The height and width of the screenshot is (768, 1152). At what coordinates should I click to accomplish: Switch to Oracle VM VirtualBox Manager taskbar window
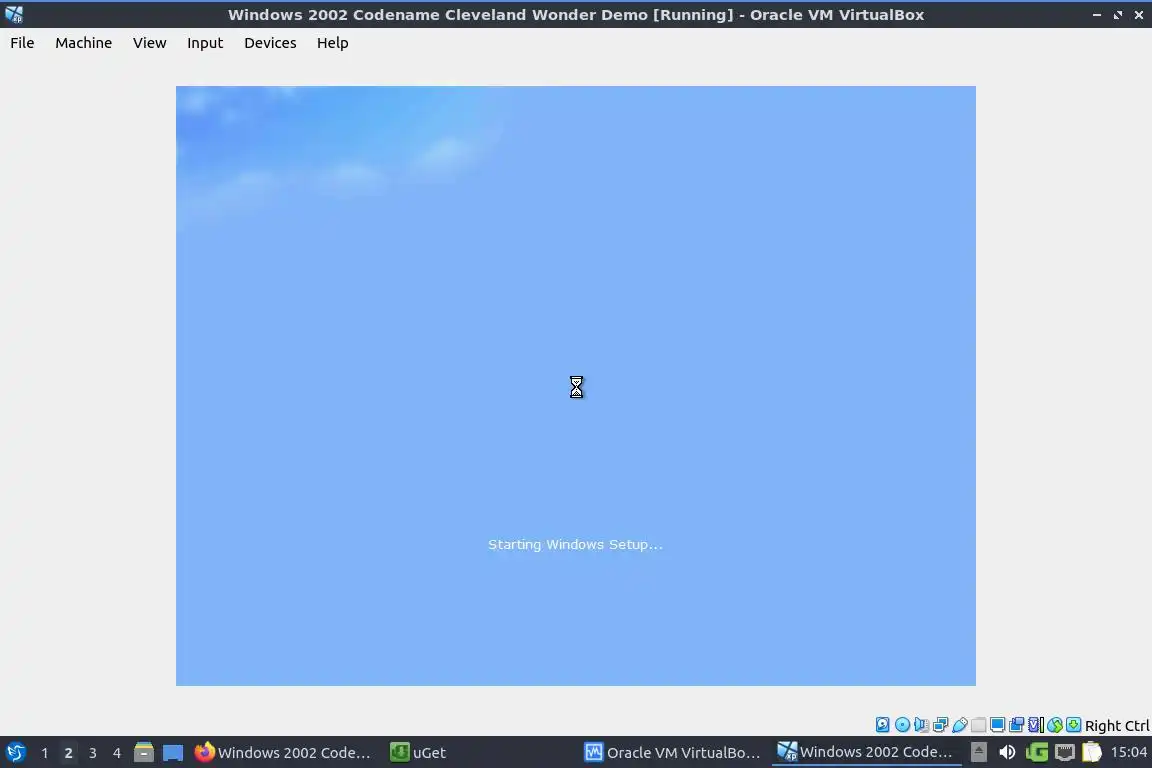click(672, 753)
